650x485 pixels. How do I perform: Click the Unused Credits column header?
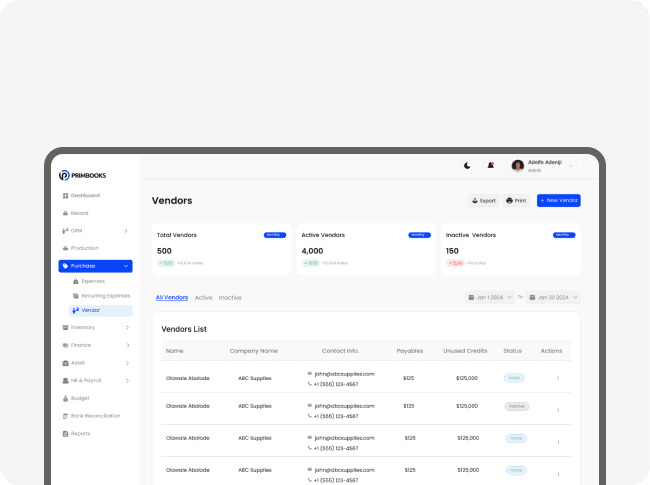click(465, 351)
